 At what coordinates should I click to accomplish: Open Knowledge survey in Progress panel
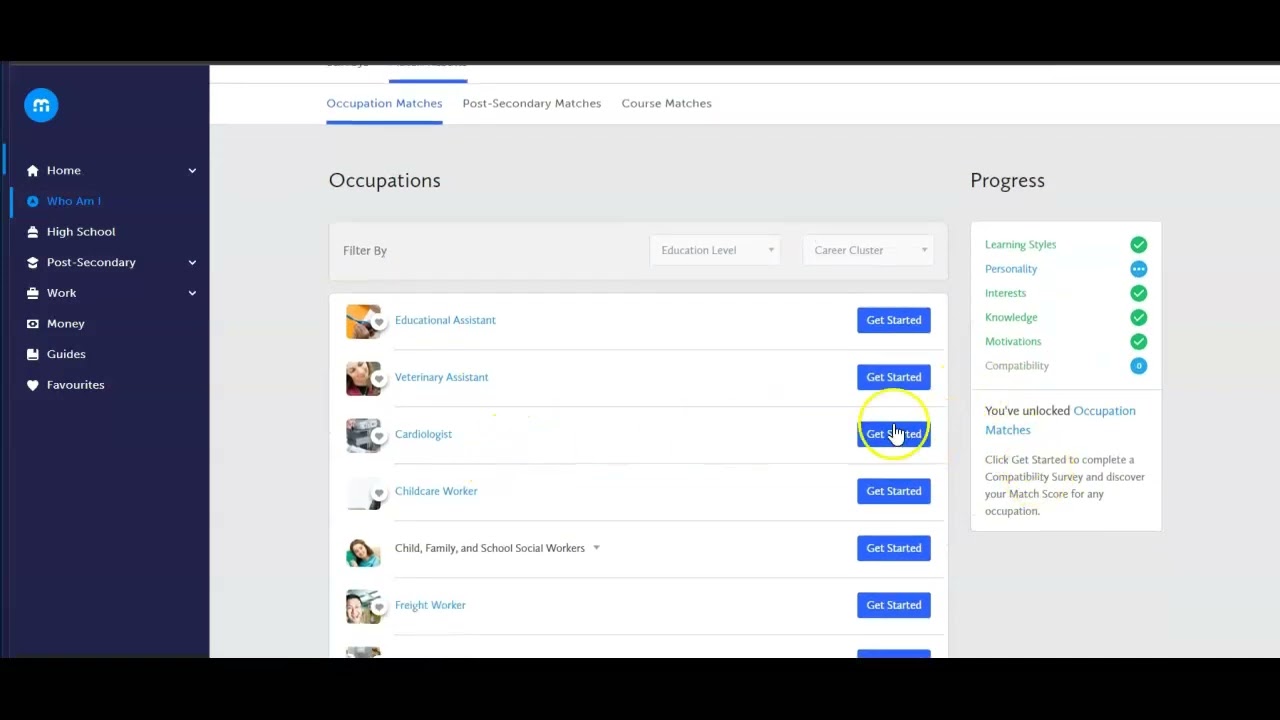click(x=1011, y=318)
